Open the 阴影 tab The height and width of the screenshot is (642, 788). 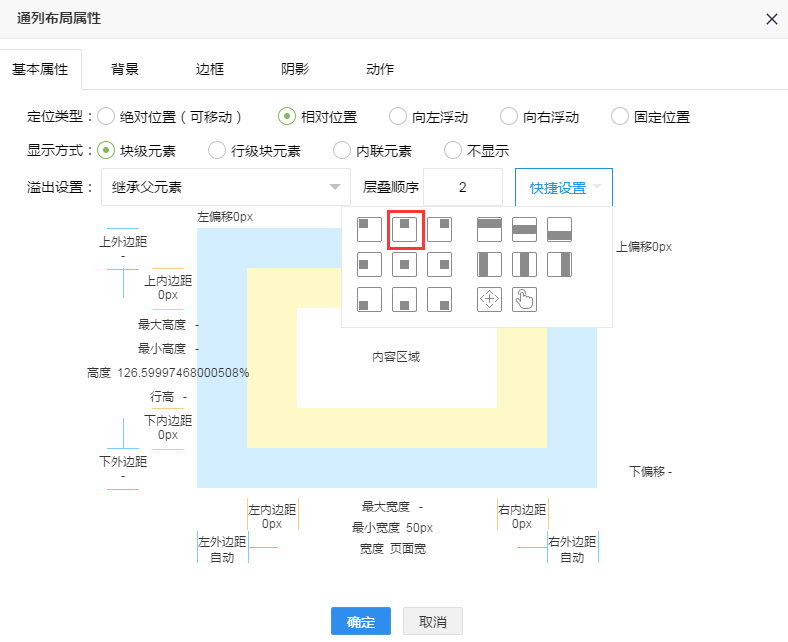click(x=295, y=70)
